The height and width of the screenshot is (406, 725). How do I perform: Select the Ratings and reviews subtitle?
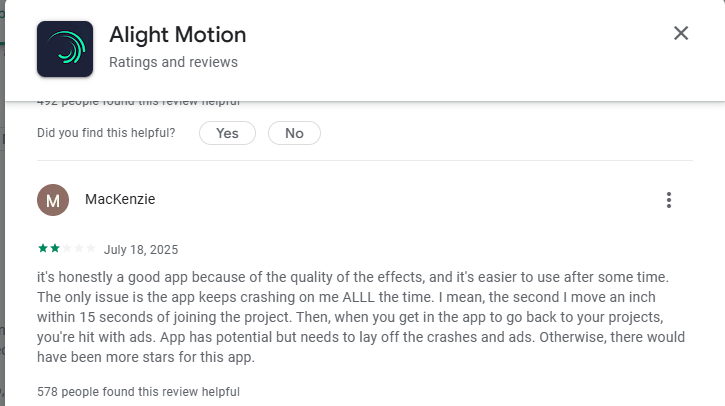pyautogui.click(x=173, y=63)
